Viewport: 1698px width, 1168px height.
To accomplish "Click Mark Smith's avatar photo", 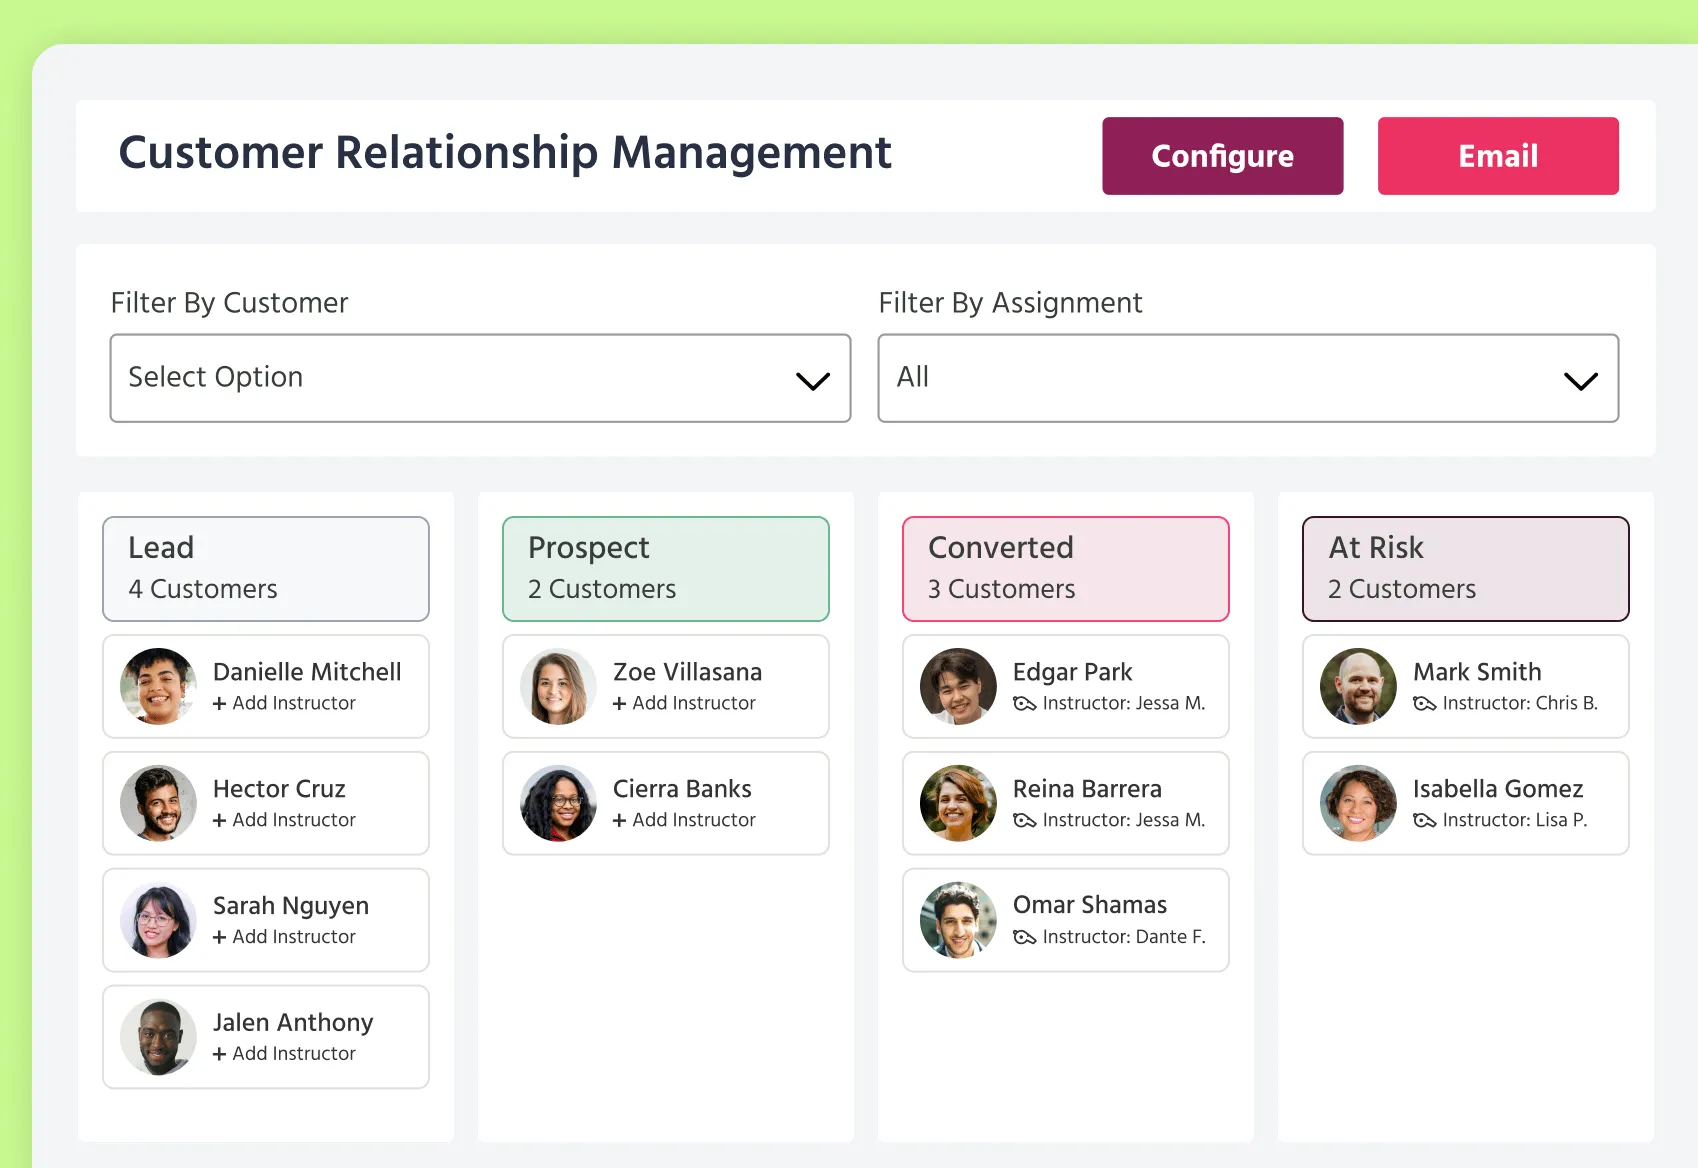I will click(x=1358, y=686).
